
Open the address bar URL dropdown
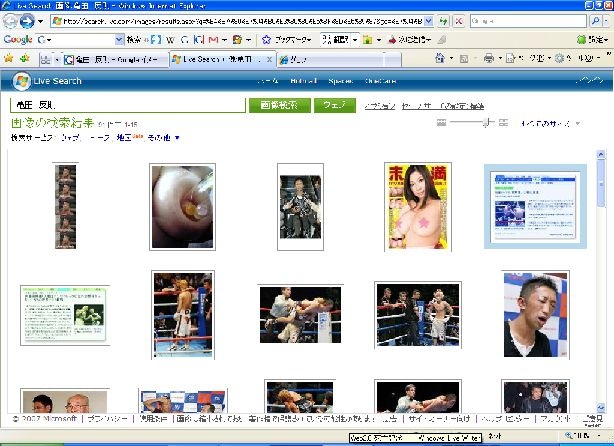[x=429, y=21]
